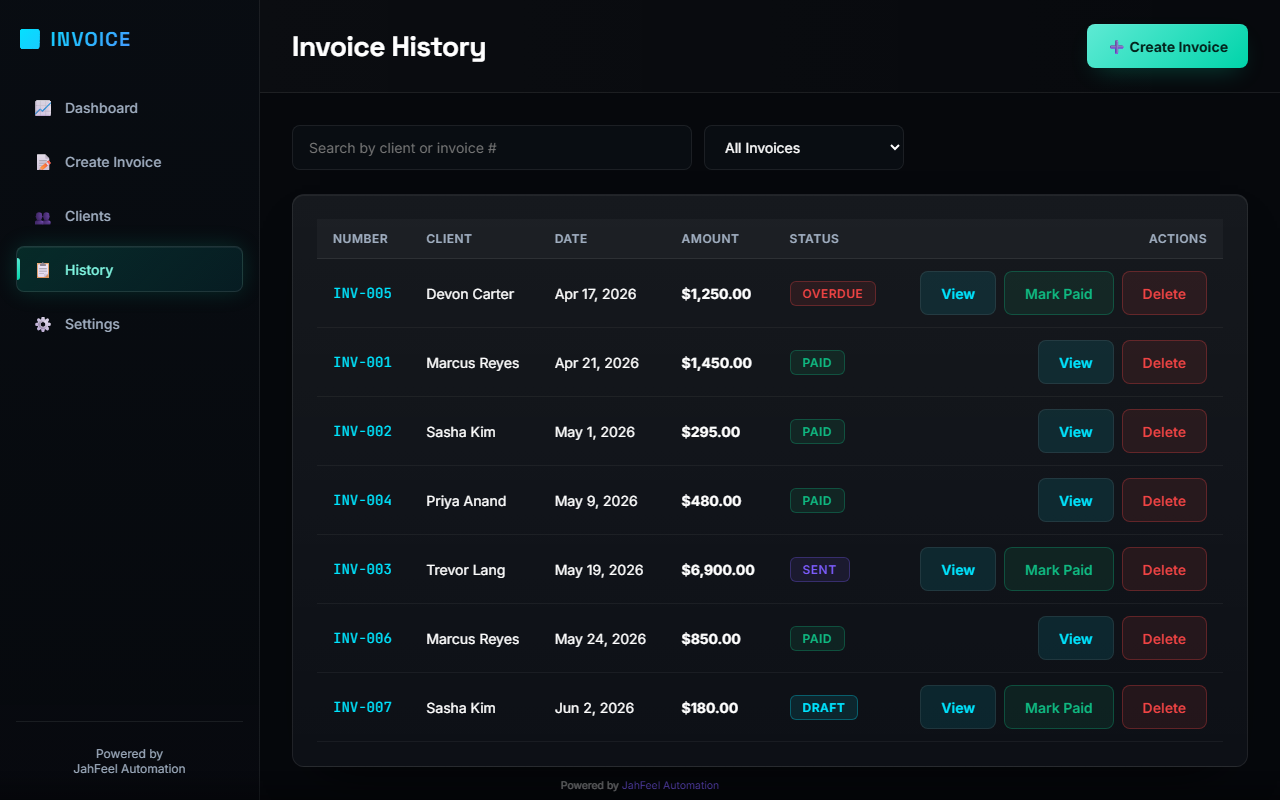Image resolution: width=1280 pixels, height=800 pixels.
Task: Click invoice number INV-005
Action: (362, 293)
